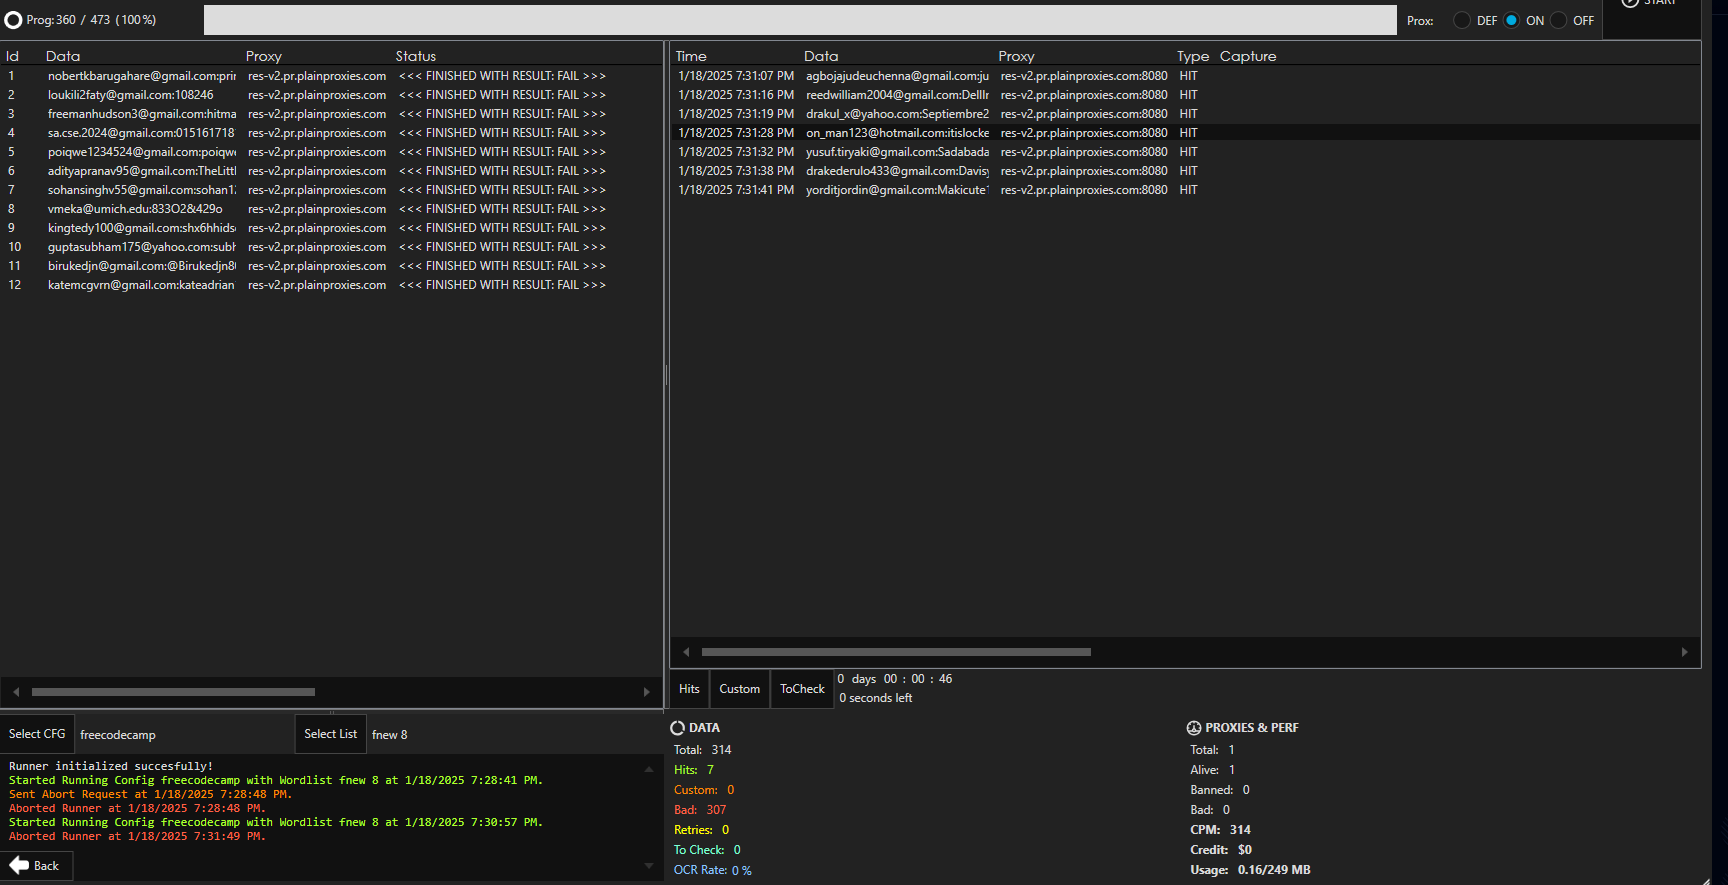Click the hits list horizontal scrollbar

click(x=896, y=652)
